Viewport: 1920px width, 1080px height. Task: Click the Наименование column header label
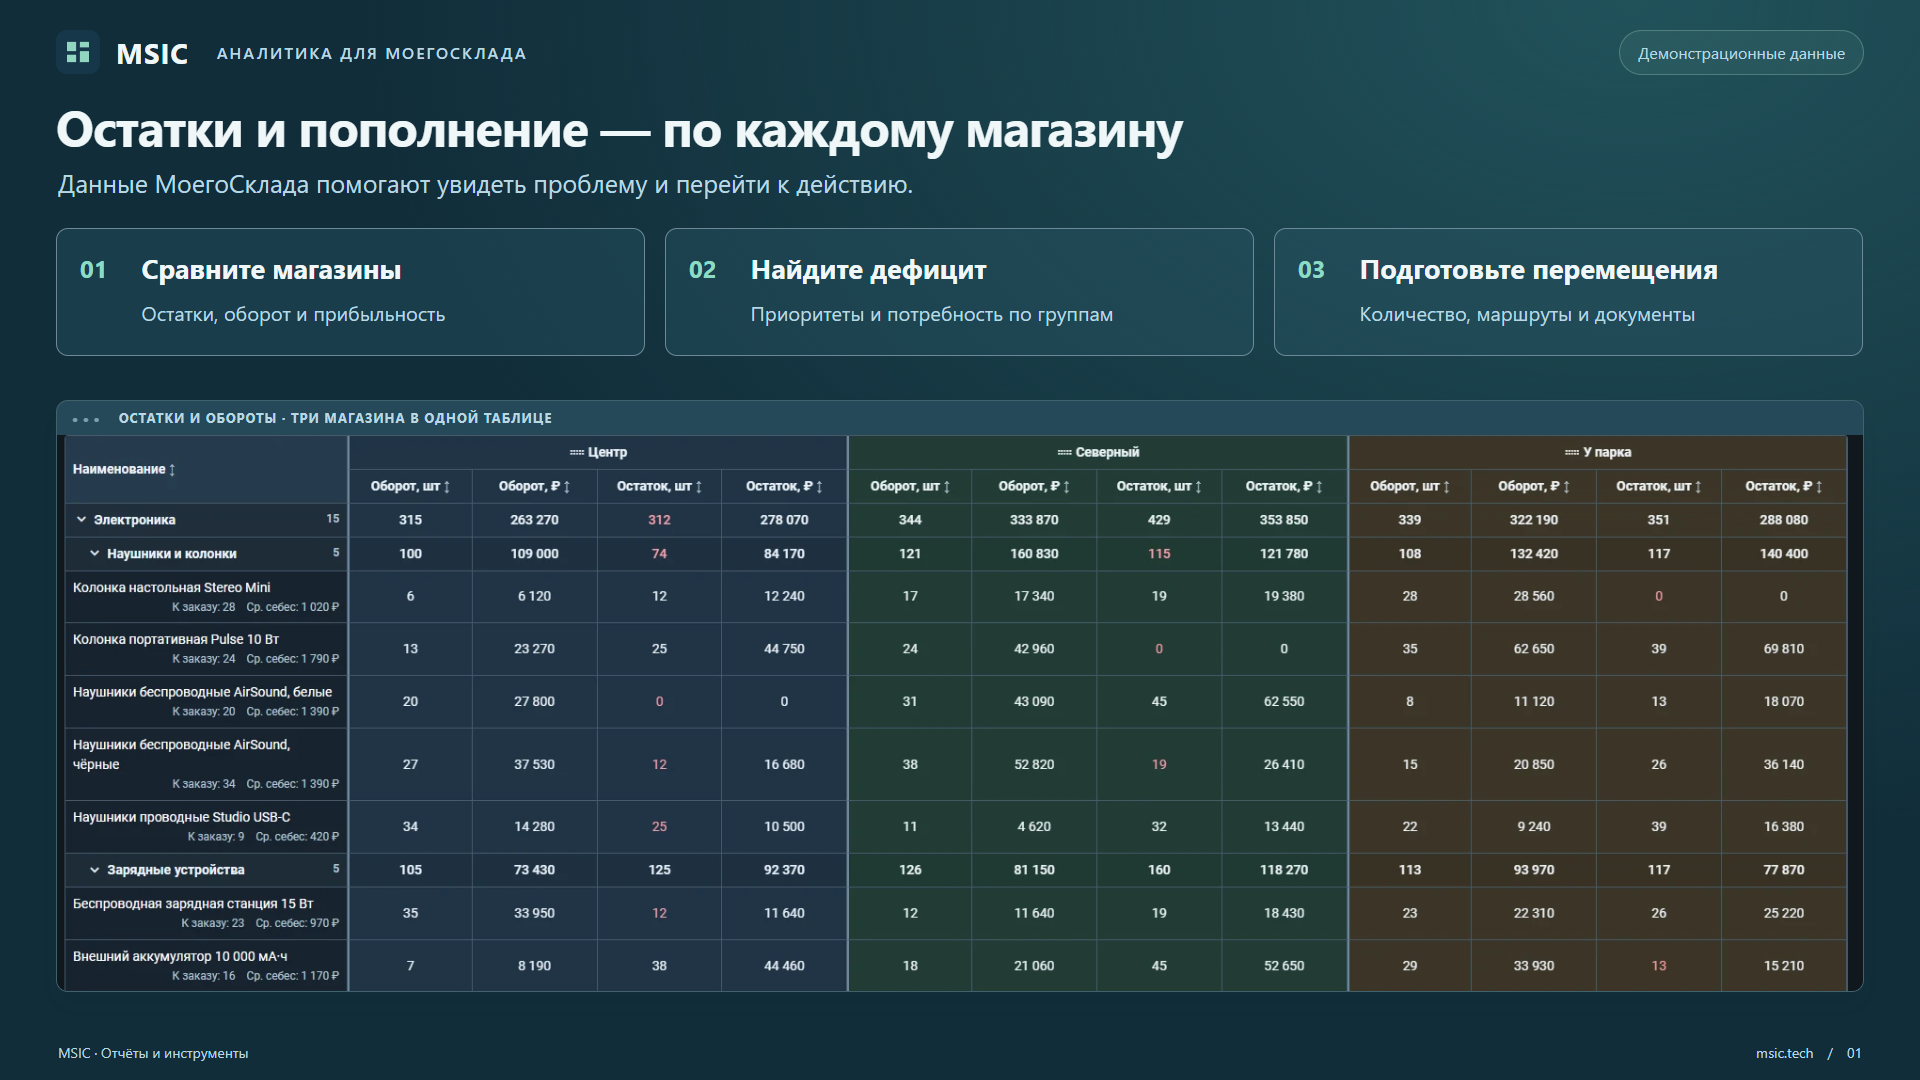click(x=119, y=470)
